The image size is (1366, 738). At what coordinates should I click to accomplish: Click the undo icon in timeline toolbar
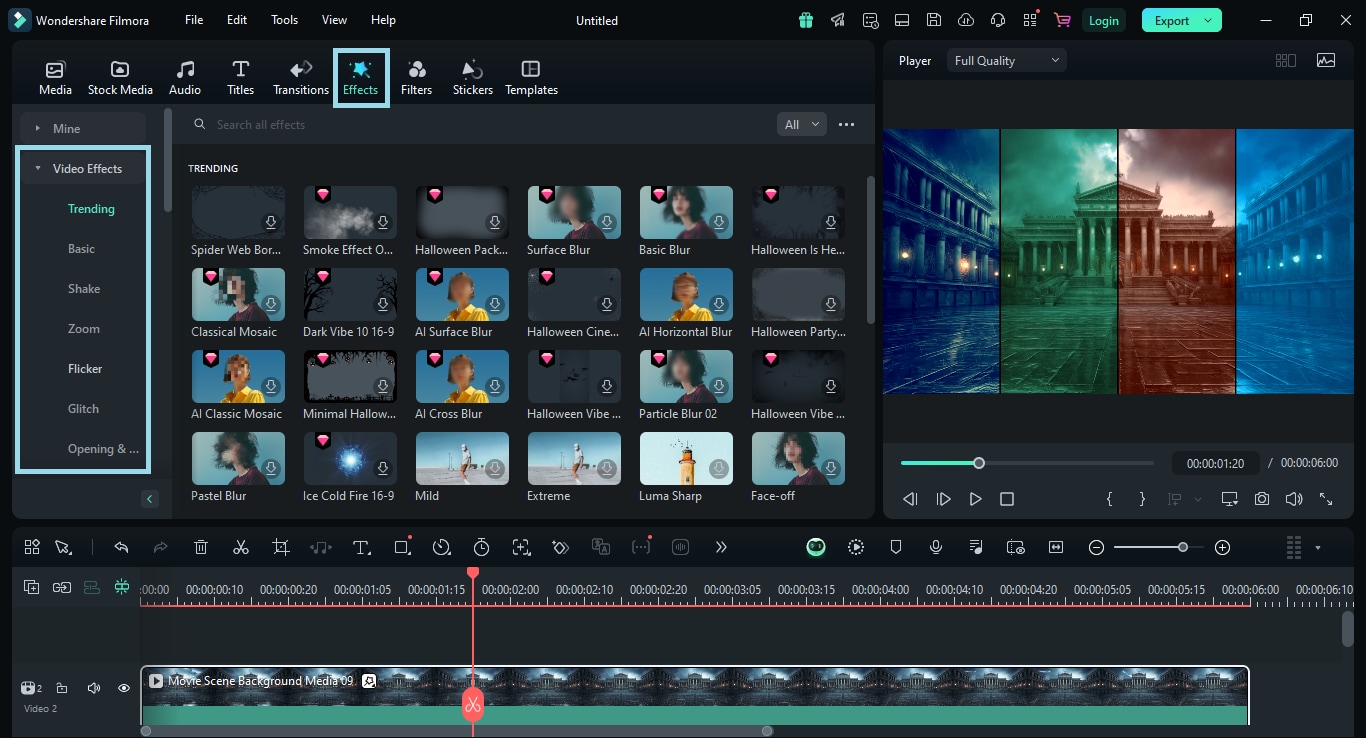[x=121, y=547]
